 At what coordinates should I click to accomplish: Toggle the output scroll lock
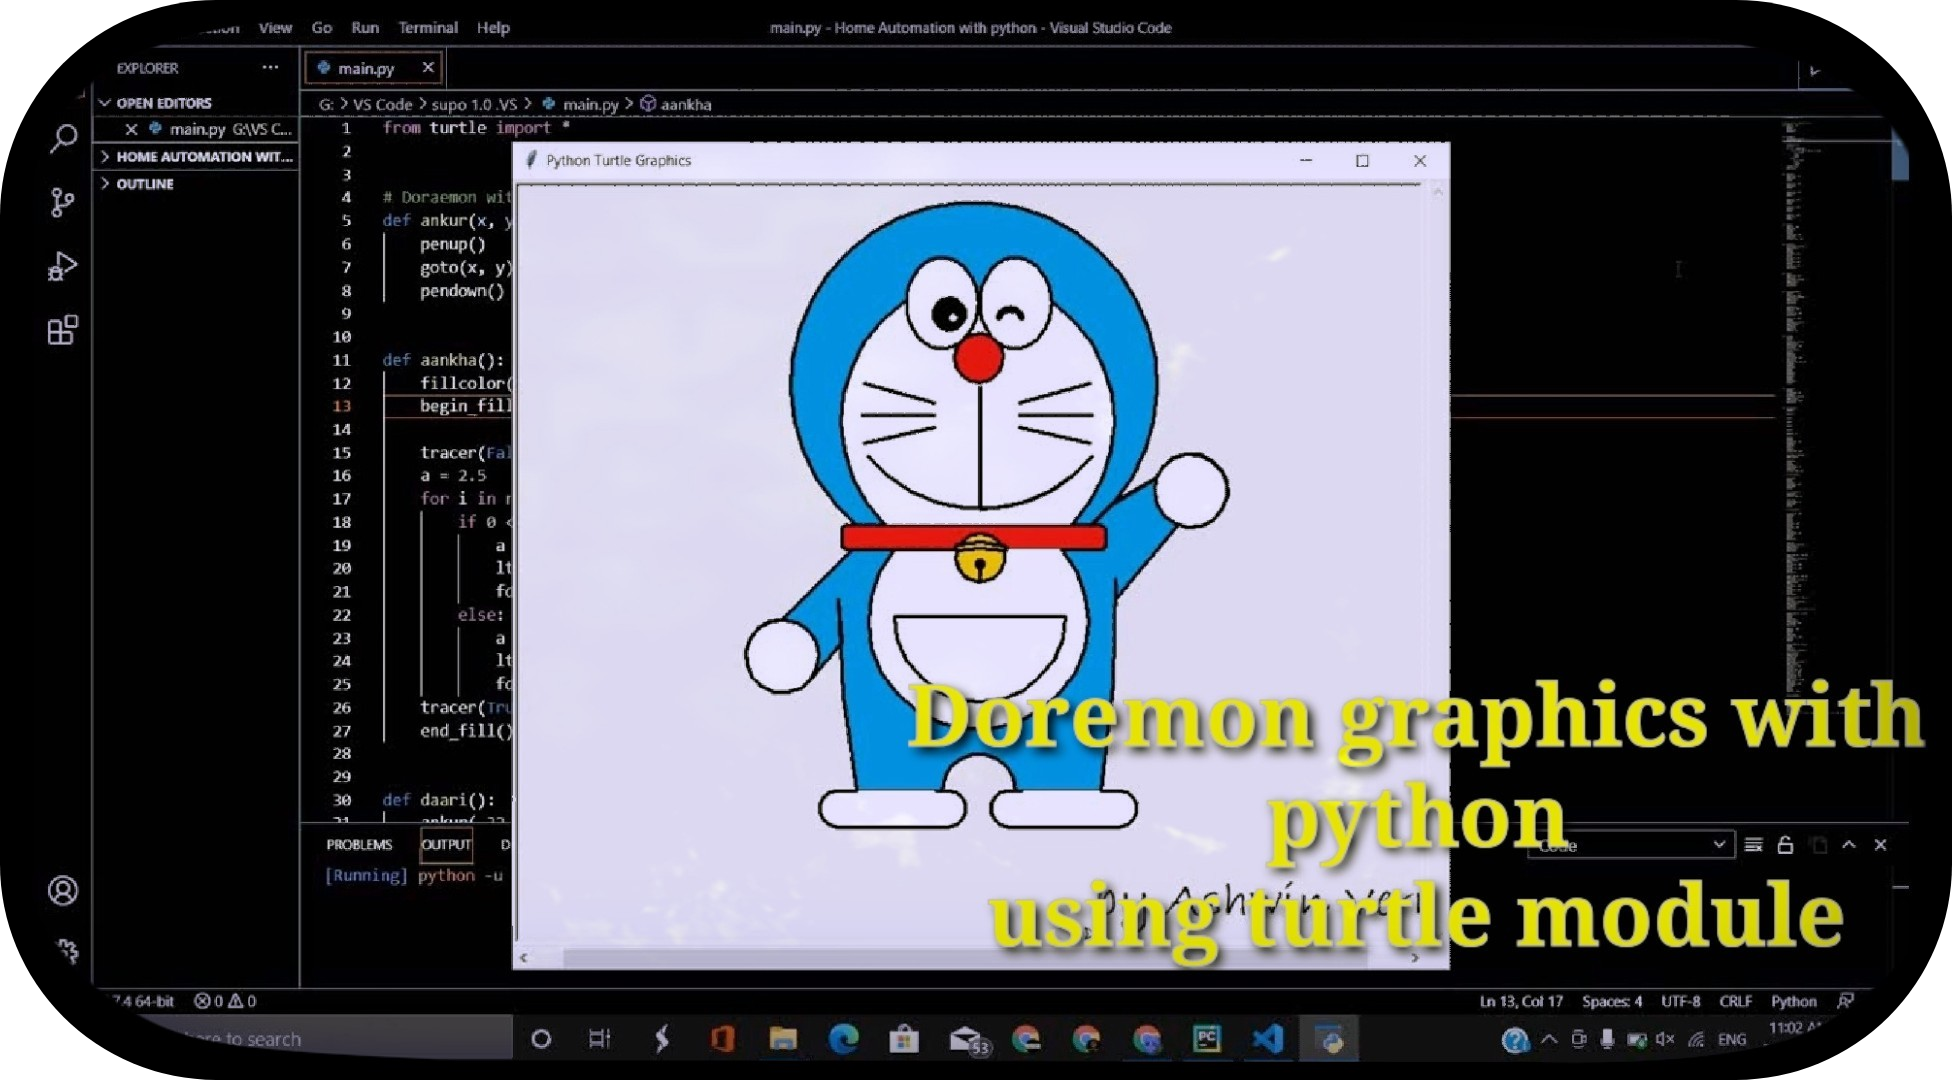coord(1785,845)
